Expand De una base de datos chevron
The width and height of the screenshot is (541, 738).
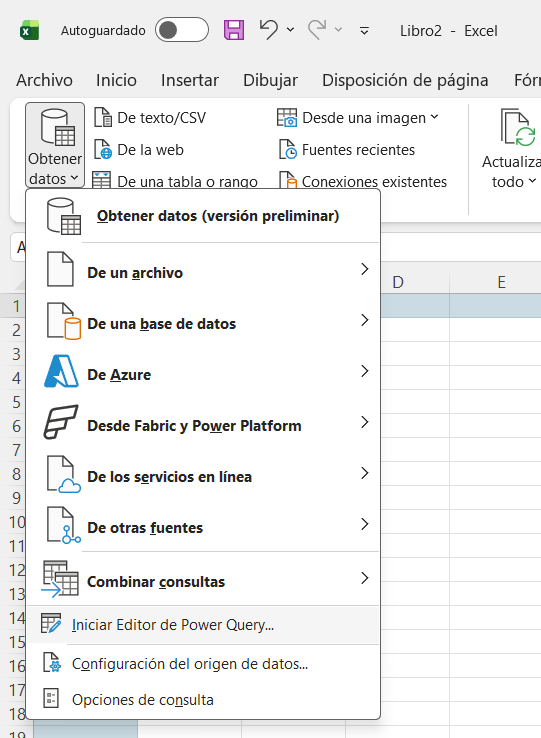[364, 320]
